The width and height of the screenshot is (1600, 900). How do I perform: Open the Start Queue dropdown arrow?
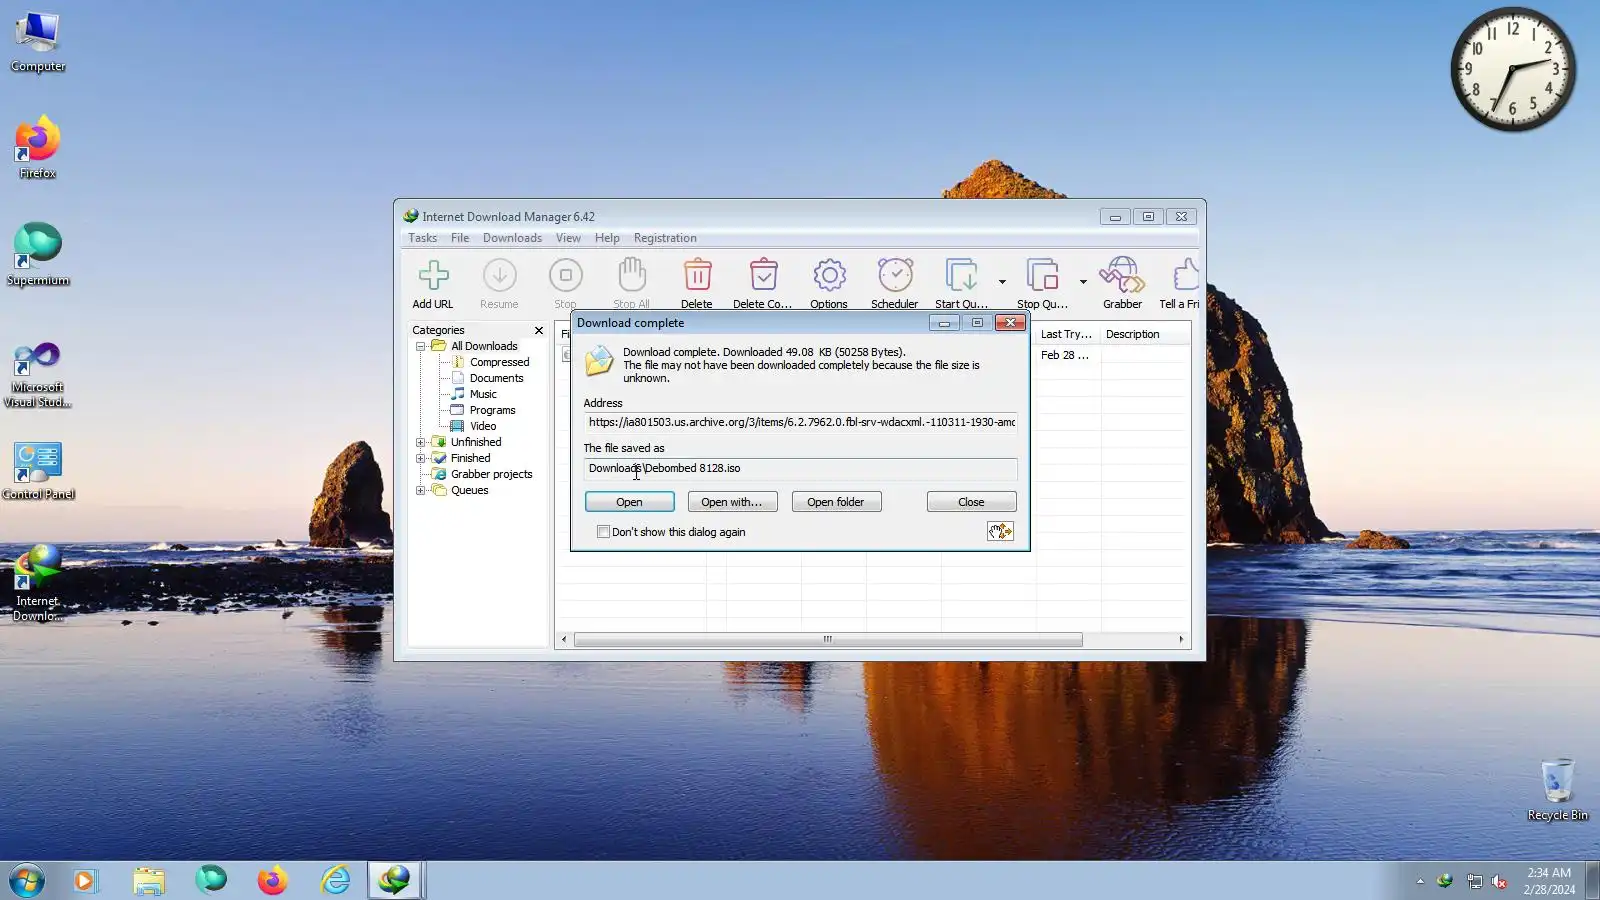tap(1002, 282)
